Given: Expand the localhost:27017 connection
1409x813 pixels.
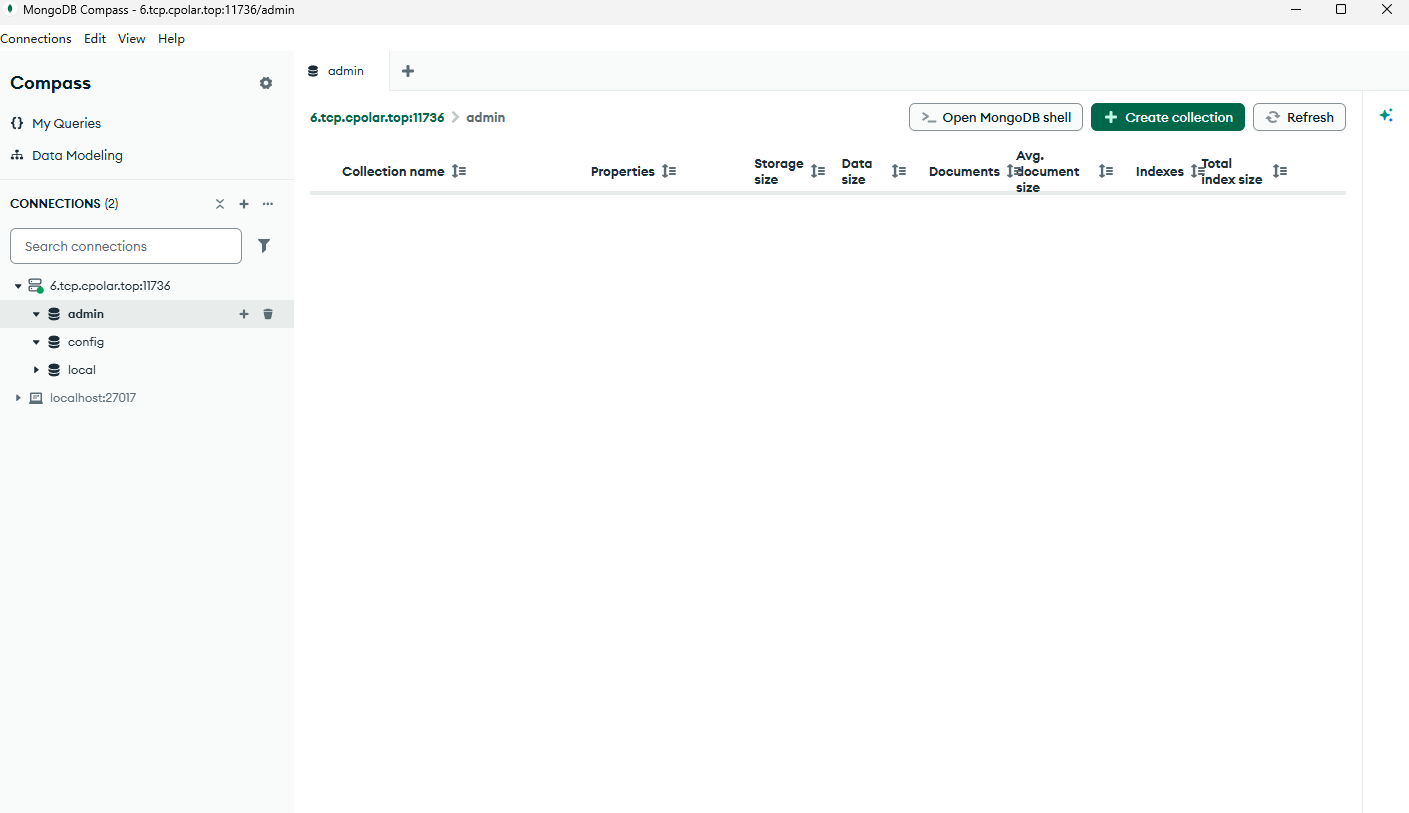Looking at the screenshot, I should coord(18,398).
